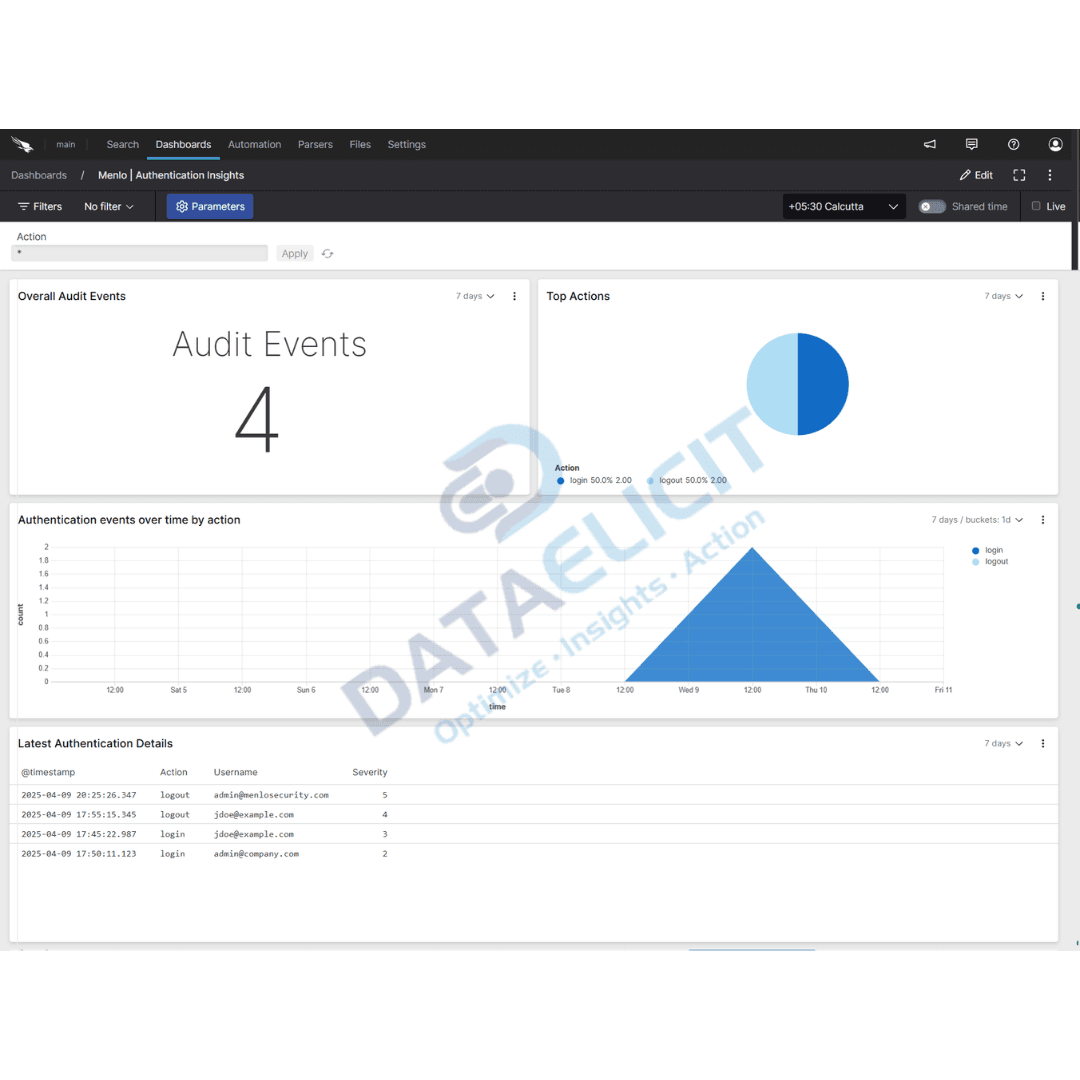Switch to the Automation tab
This screenshot has height=1080, width=1080.
click(254, 144)
